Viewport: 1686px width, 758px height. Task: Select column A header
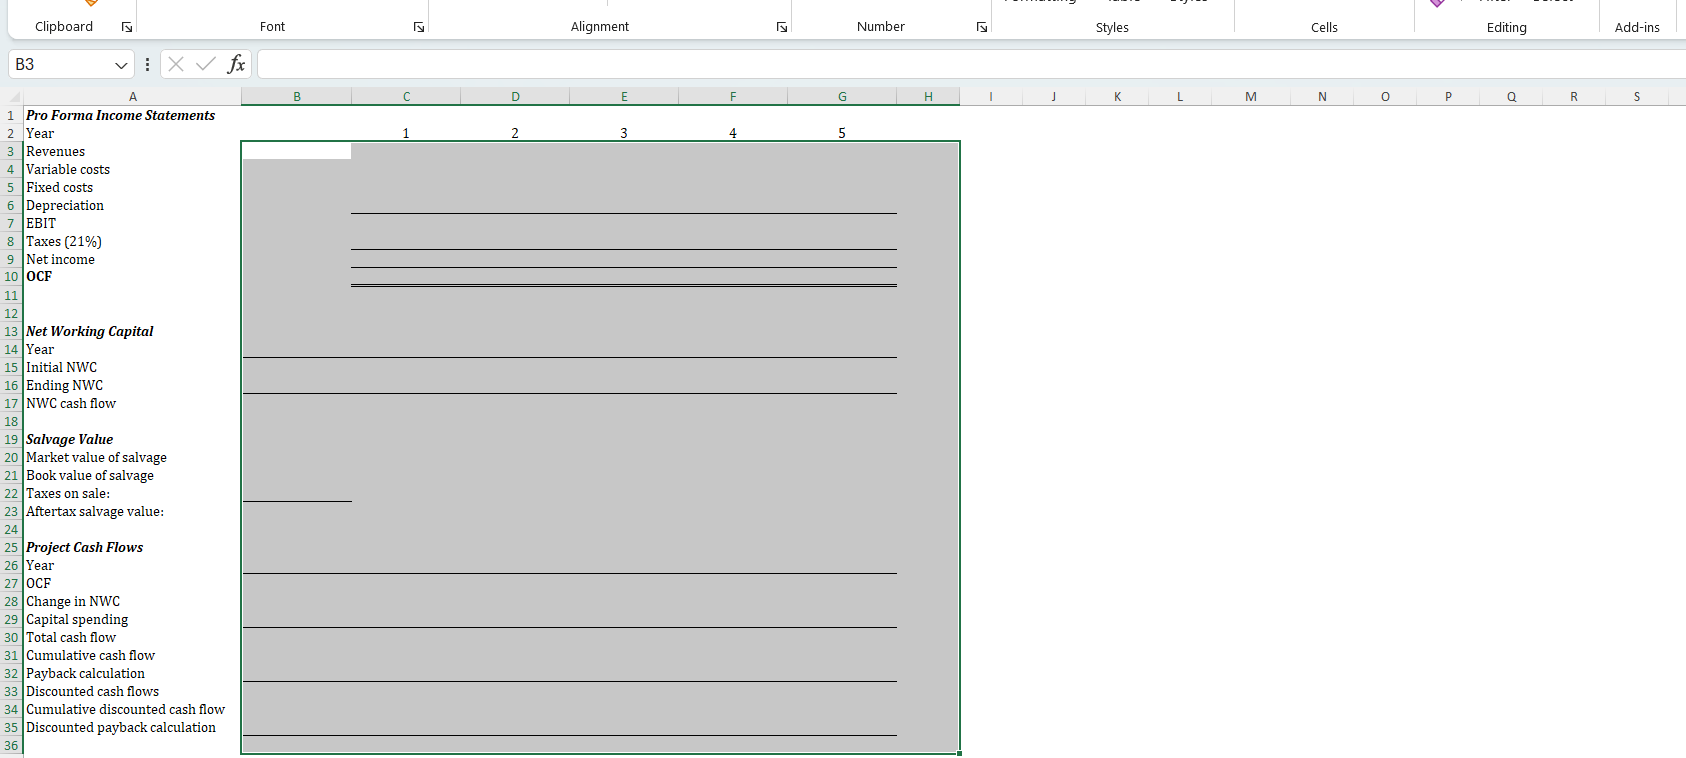(x=132, y=97)
